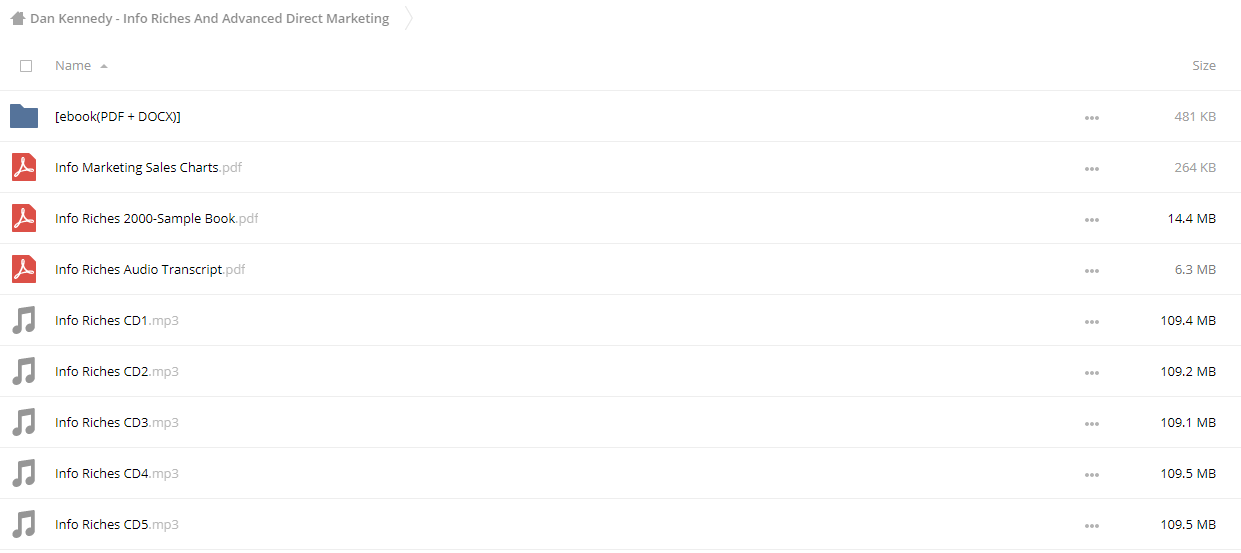Open Info Riches CD4.mp3 file link
1241x553 pixels.
coord(117,473)
